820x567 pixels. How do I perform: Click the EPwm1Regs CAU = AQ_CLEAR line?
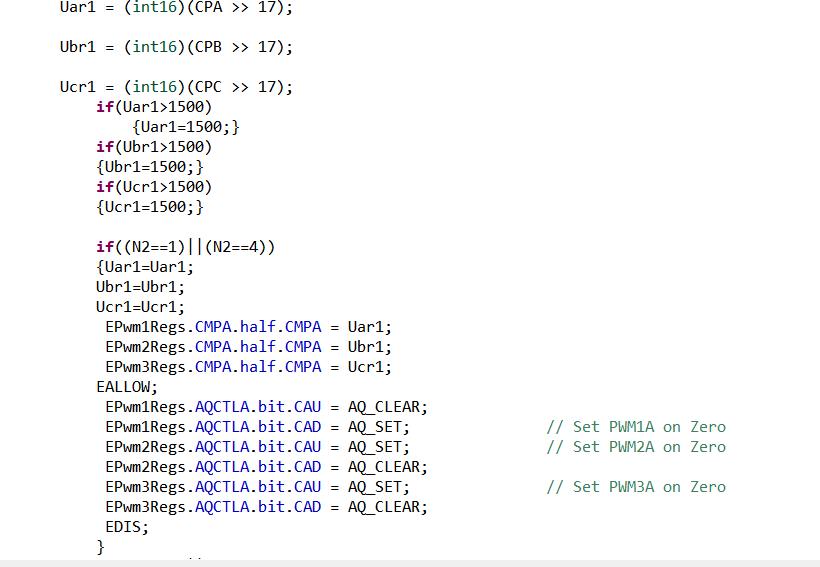[266, 407]
